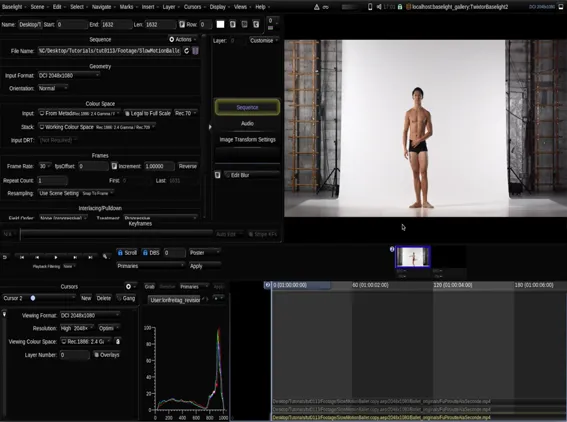The width and height of the screenshot is (567, 422).
Task: Open the Input Format dropdown
Action: [x=69, y=76]
